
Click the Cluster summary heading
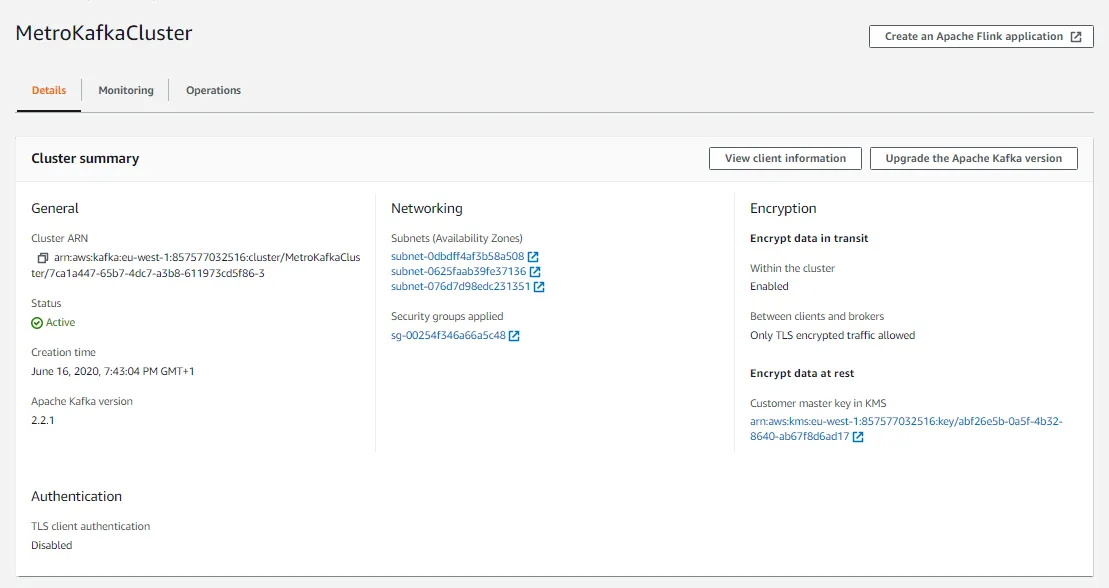pos(85,158)
